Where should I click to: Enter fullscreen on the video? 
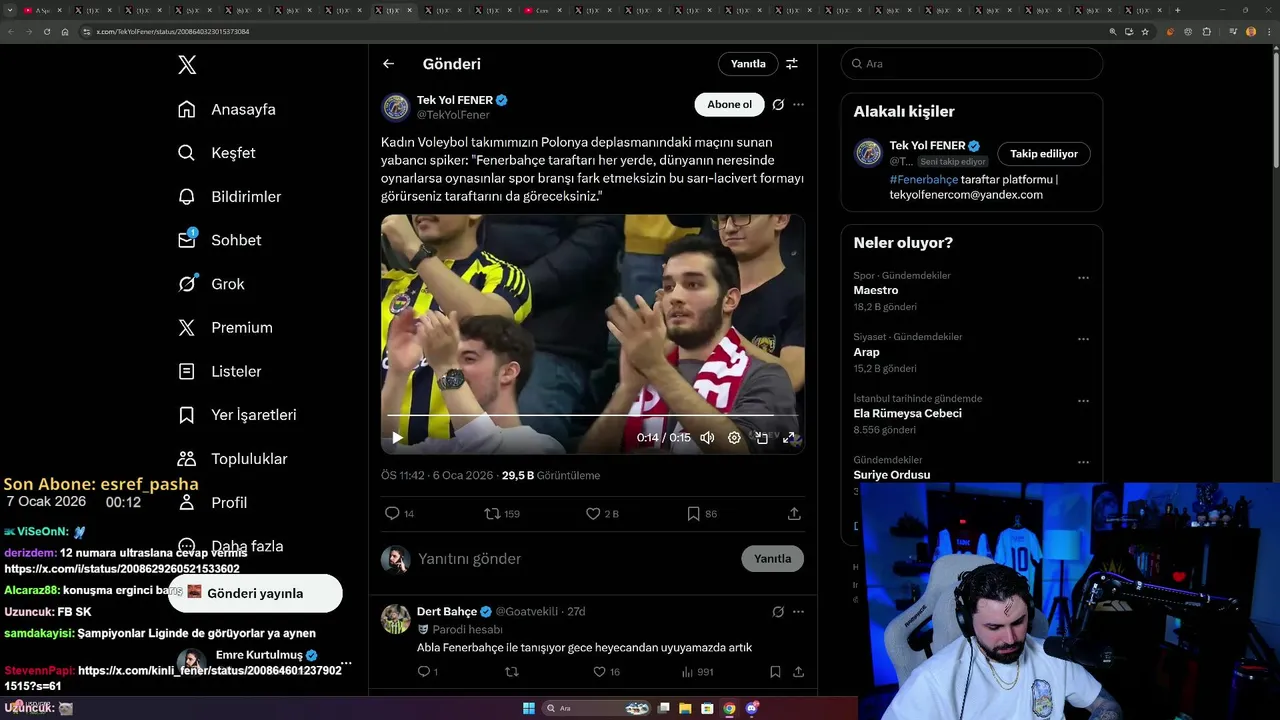789,438
